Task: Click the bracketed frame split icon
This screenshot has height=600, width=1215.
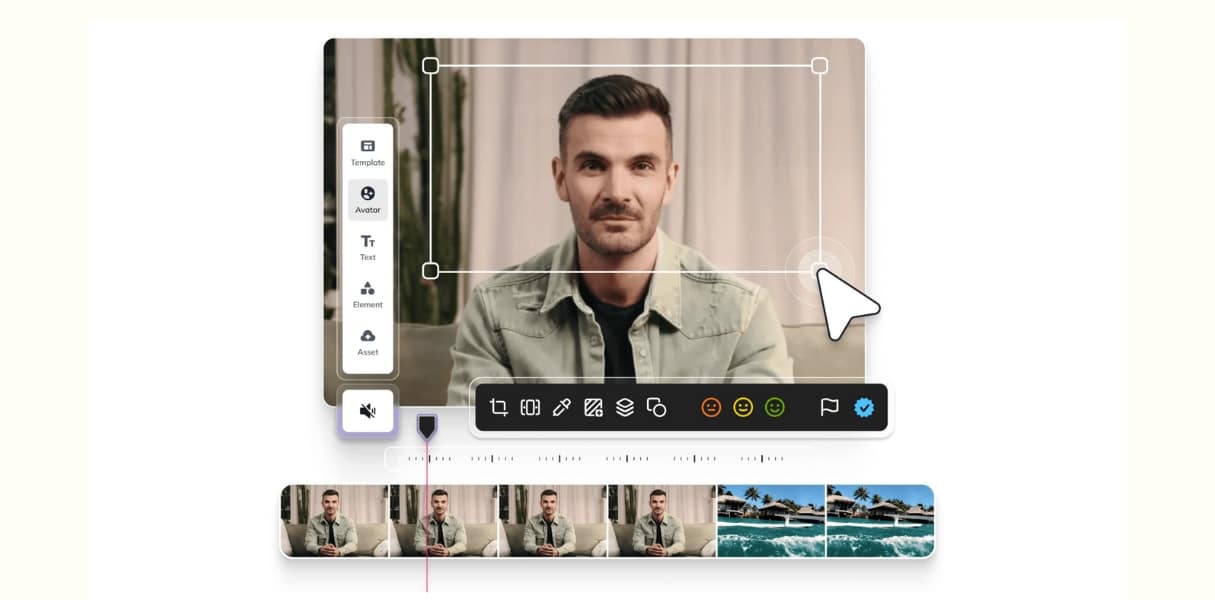Action: (530, 407)
